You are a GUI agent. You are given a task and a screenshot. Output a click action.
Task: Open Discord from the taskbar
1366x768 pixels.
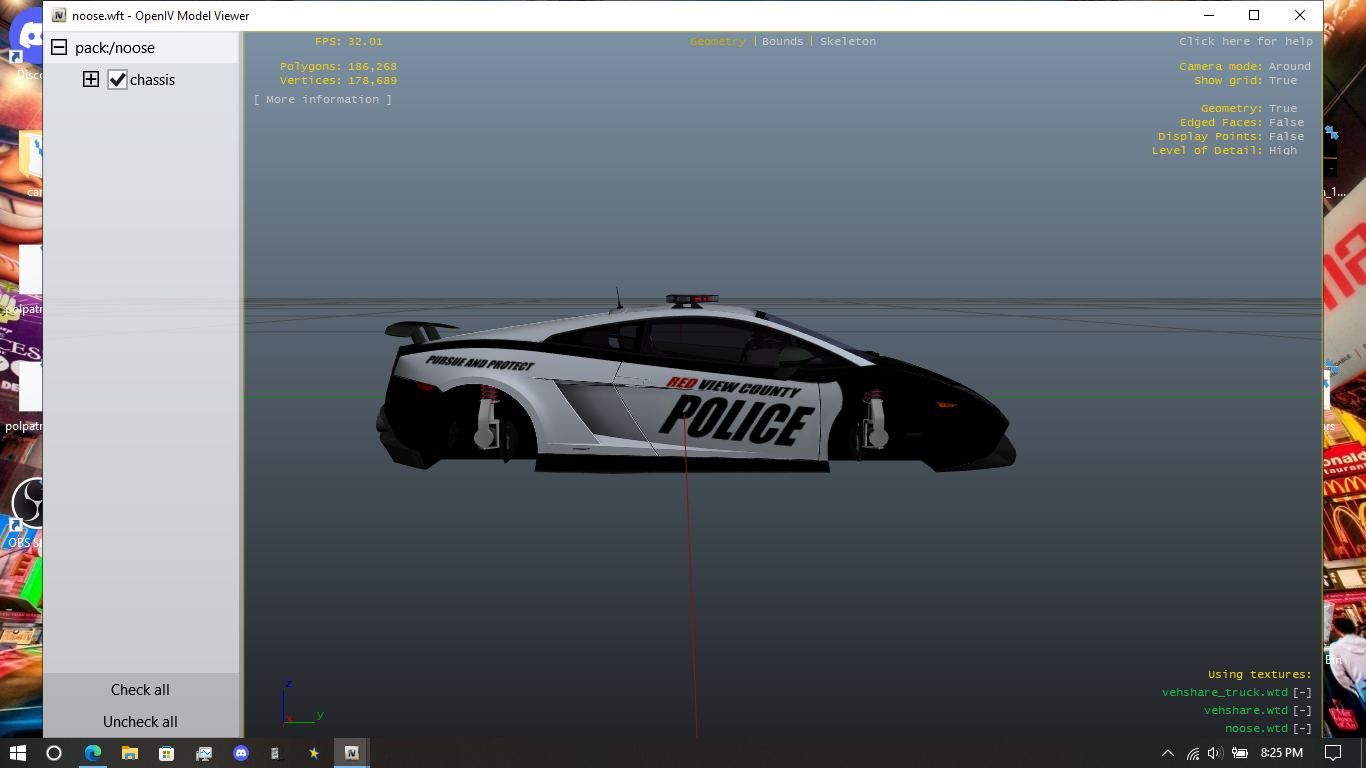tap(240, 753)
